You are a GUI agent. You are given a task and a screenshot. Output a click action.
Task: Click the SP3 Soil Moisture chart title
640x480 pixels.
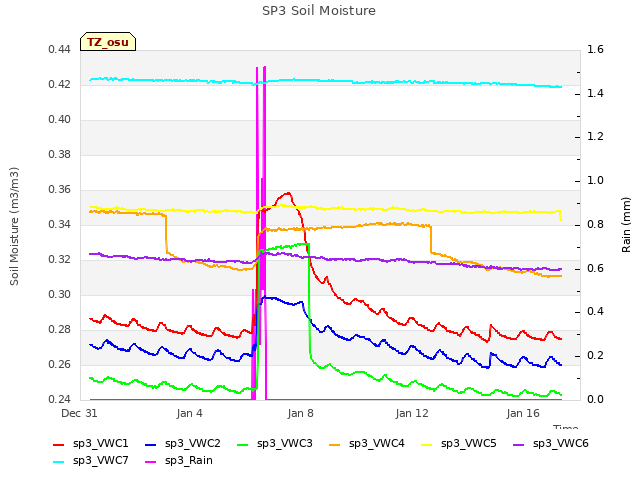click(319, 11)
